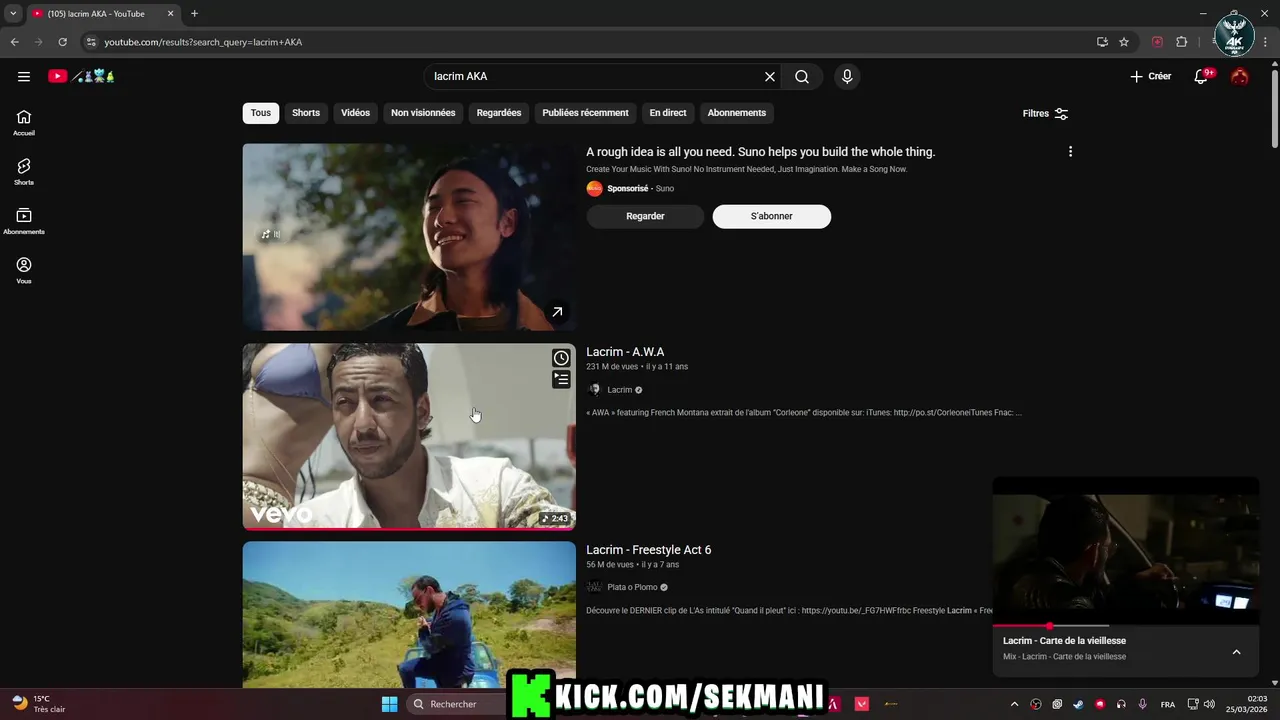Select the Non visionnées filter chip
The height and width of the screenshot is (720, 1280).
point(423,113)
